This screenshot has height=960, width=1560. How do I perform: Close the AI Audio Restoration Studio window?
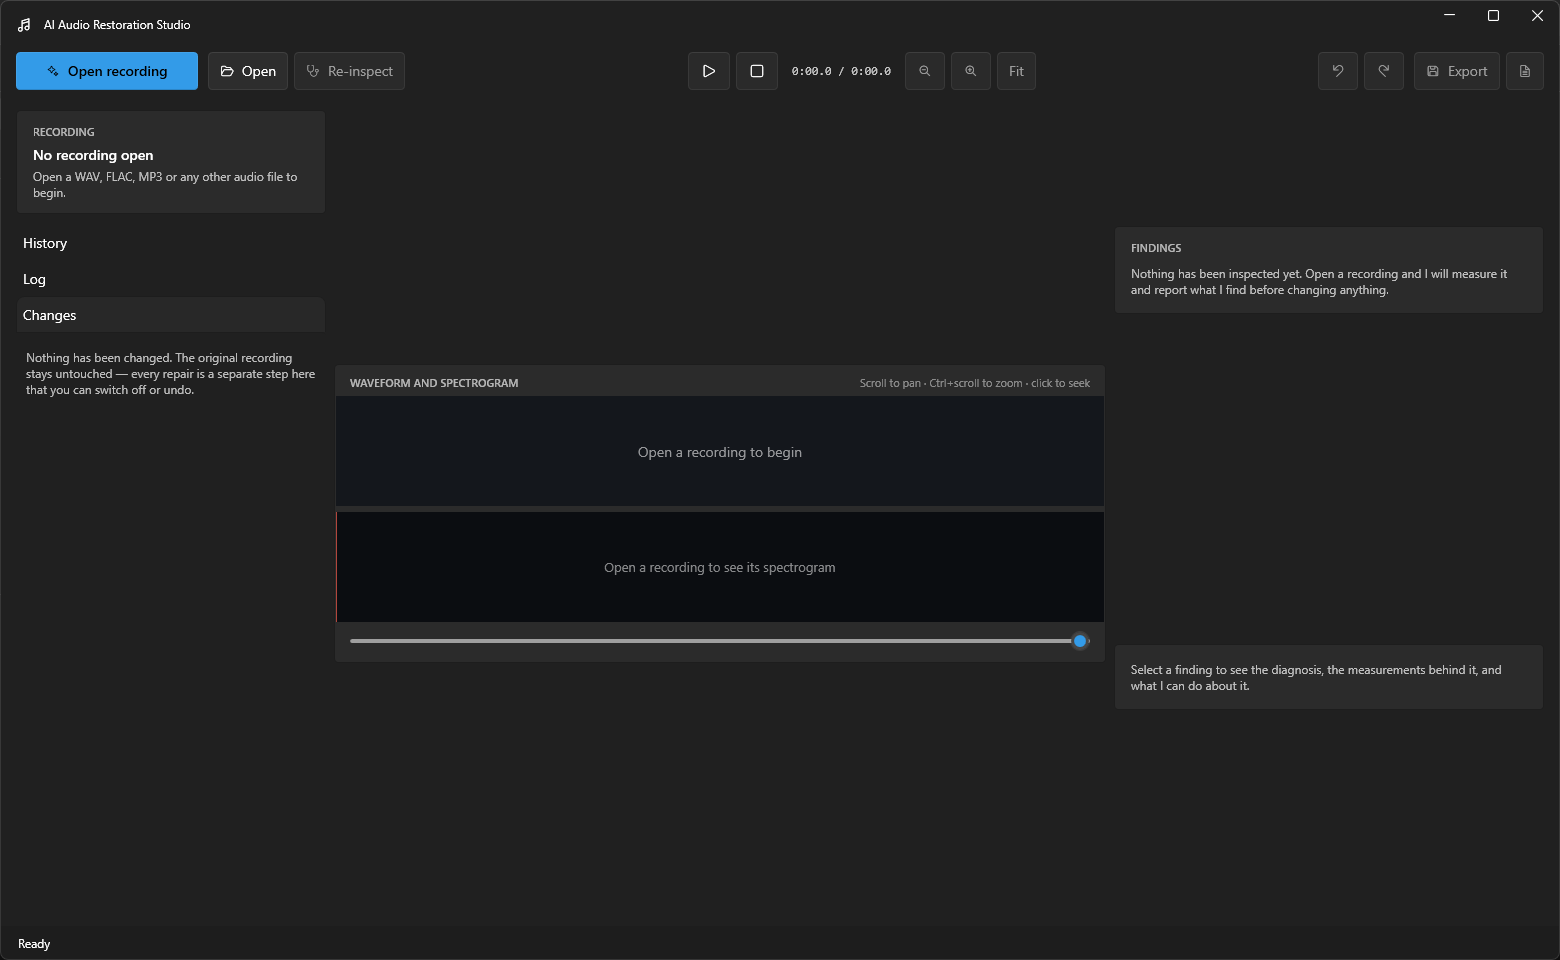click(x=1537, y=15)
